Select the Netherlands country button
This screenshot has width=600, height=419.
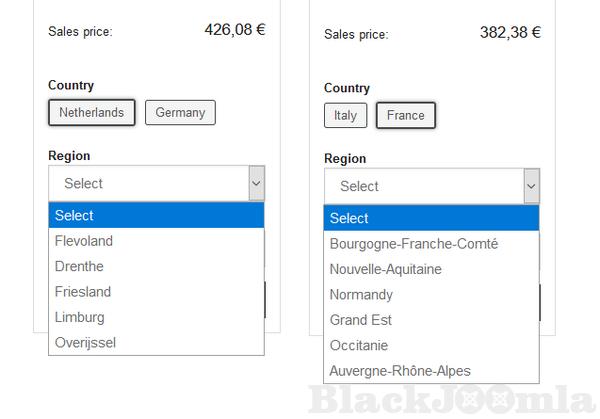[91, 113]
